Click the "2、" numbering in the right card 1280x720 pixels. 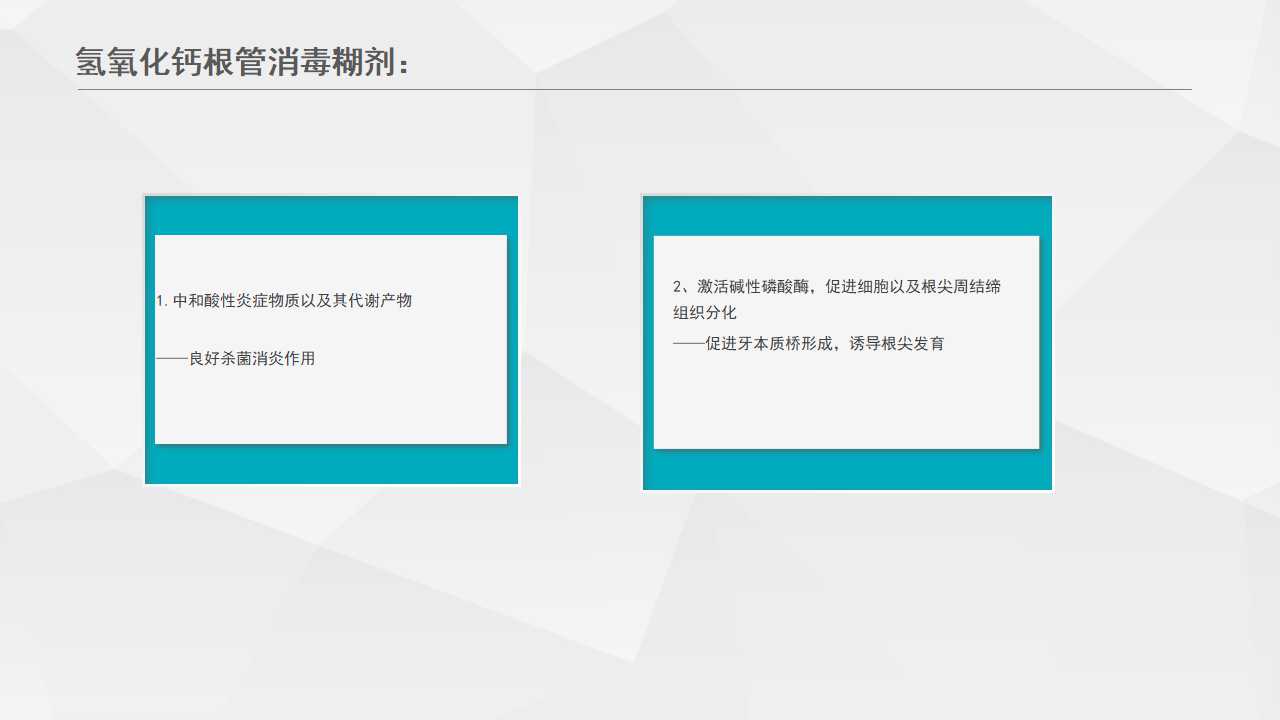[x=684, y=287]
